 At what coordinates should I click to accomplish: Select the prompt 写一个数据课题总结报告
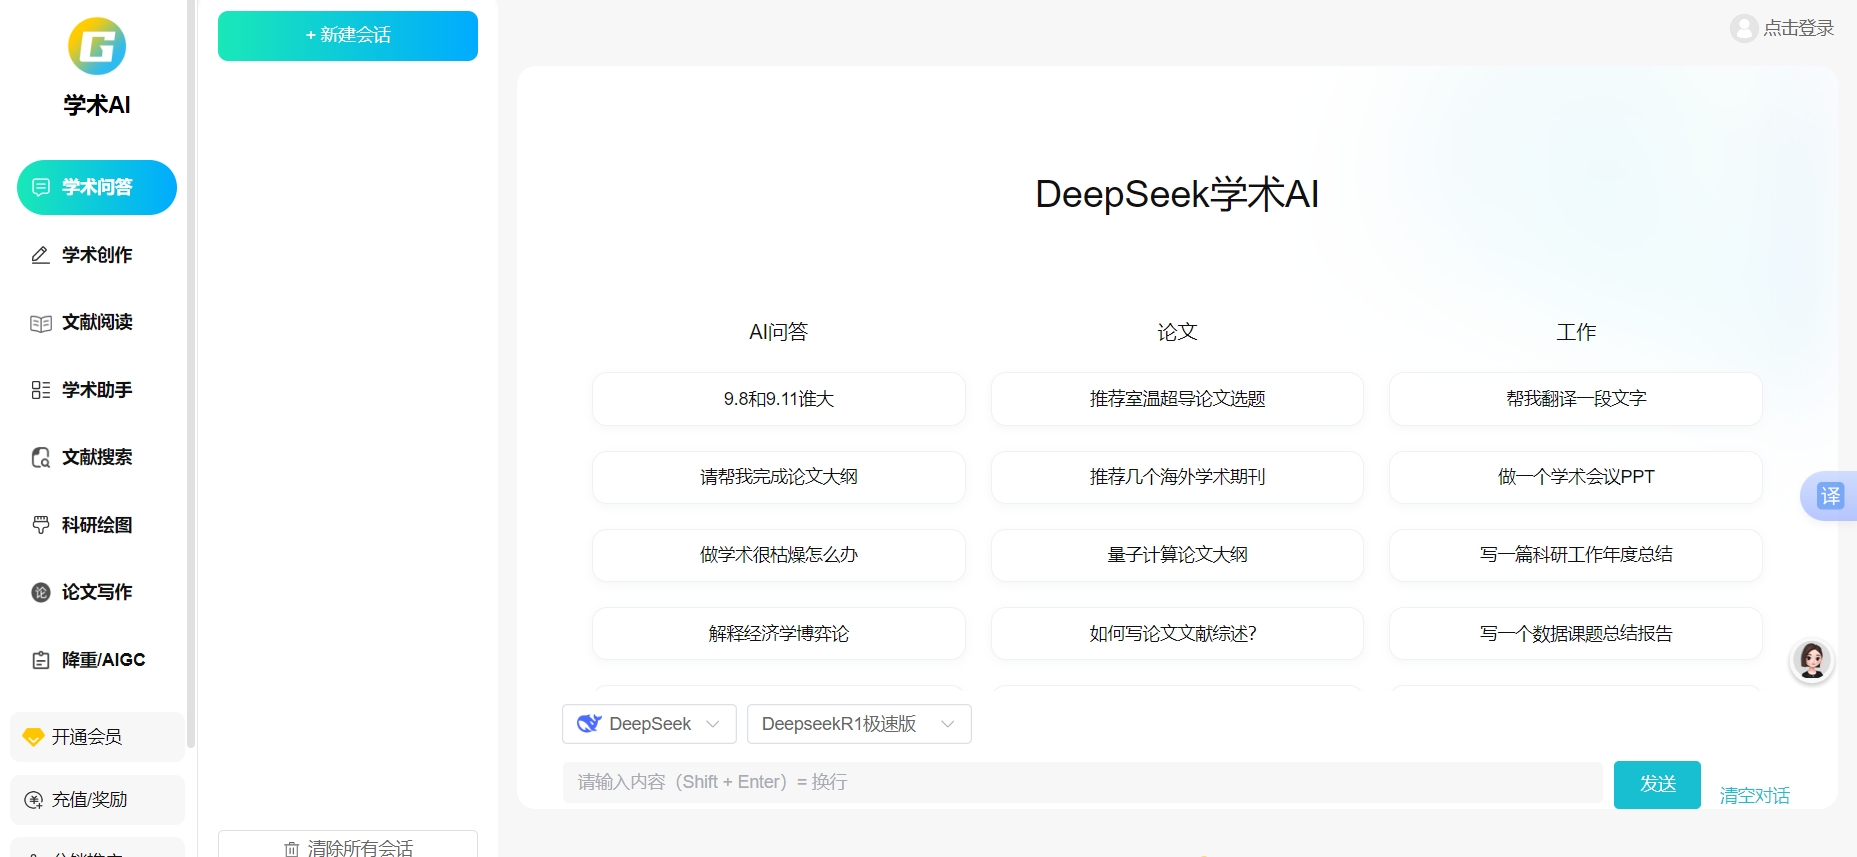pos(1575,633)
